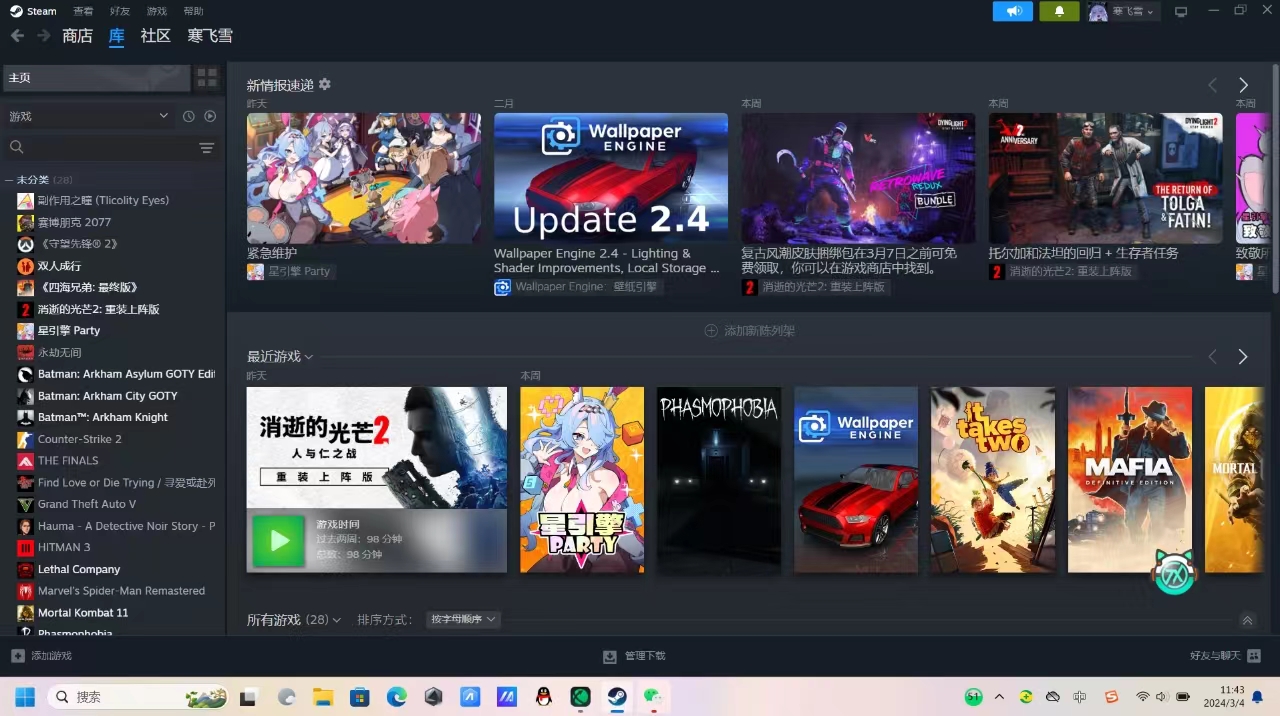Move the recent games shelf left

1213,357
